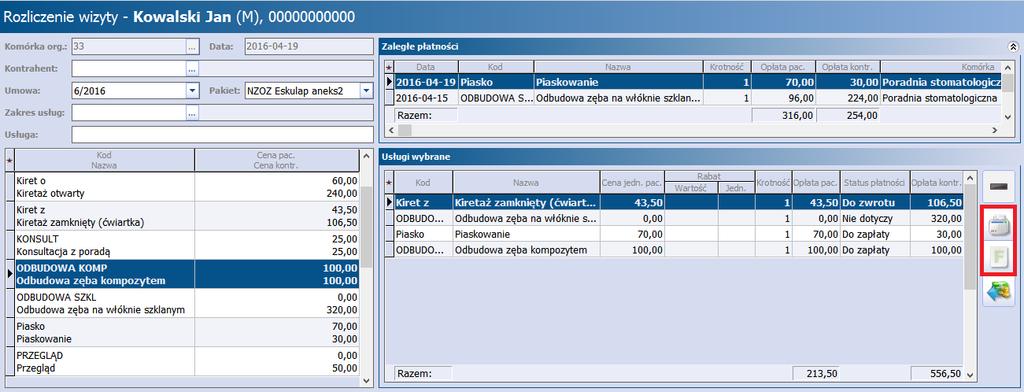Open Kontrahent browse button
Viewport: 1024px width, 392px height.
[x=192, y=68]
